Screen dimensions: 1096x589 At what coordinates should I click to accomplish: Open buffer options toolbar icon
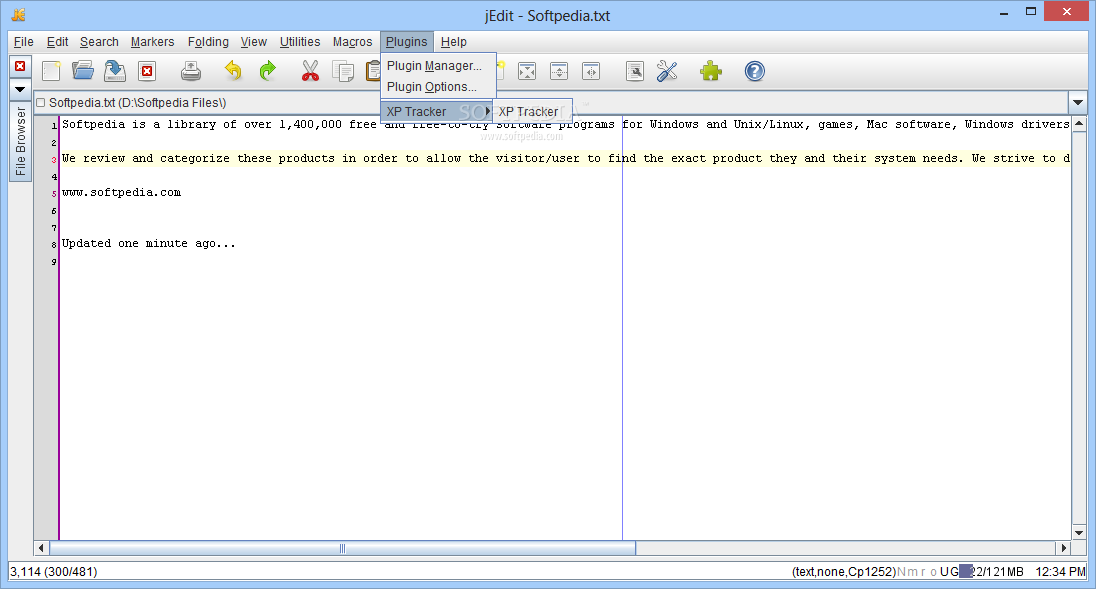point(635,71)
